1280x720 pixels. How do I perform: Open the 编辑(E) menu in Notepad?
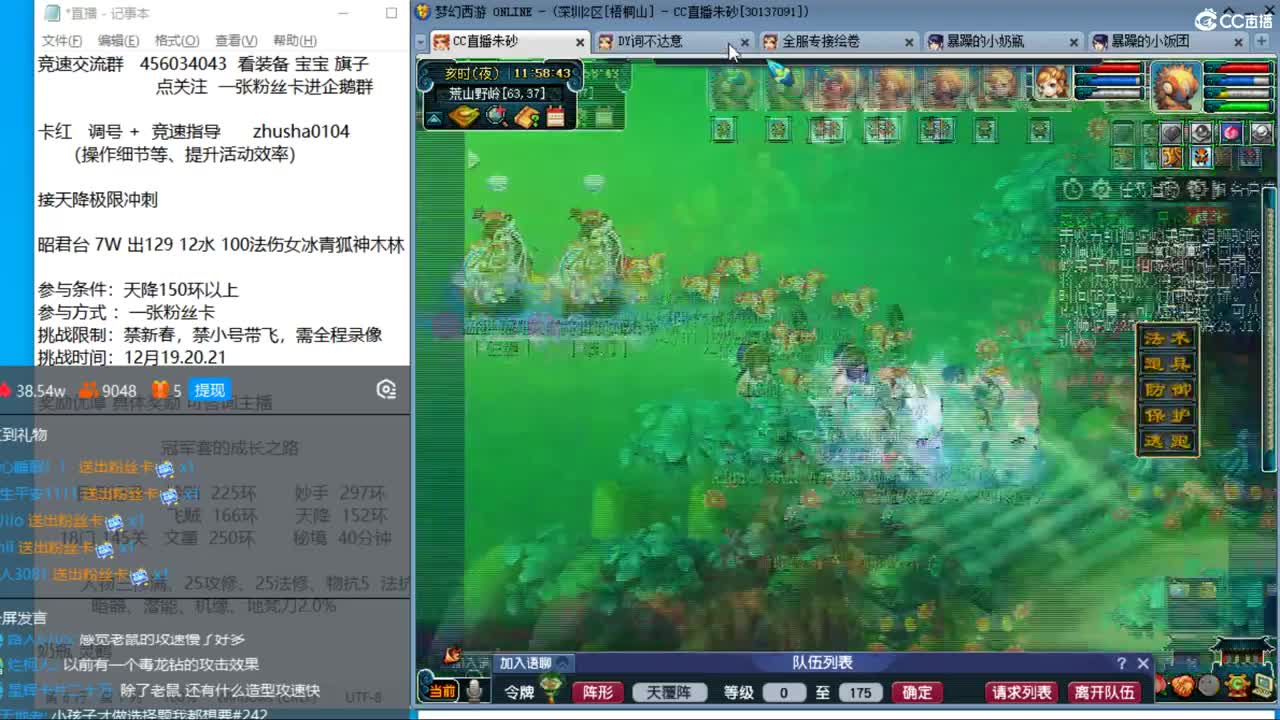118,41
